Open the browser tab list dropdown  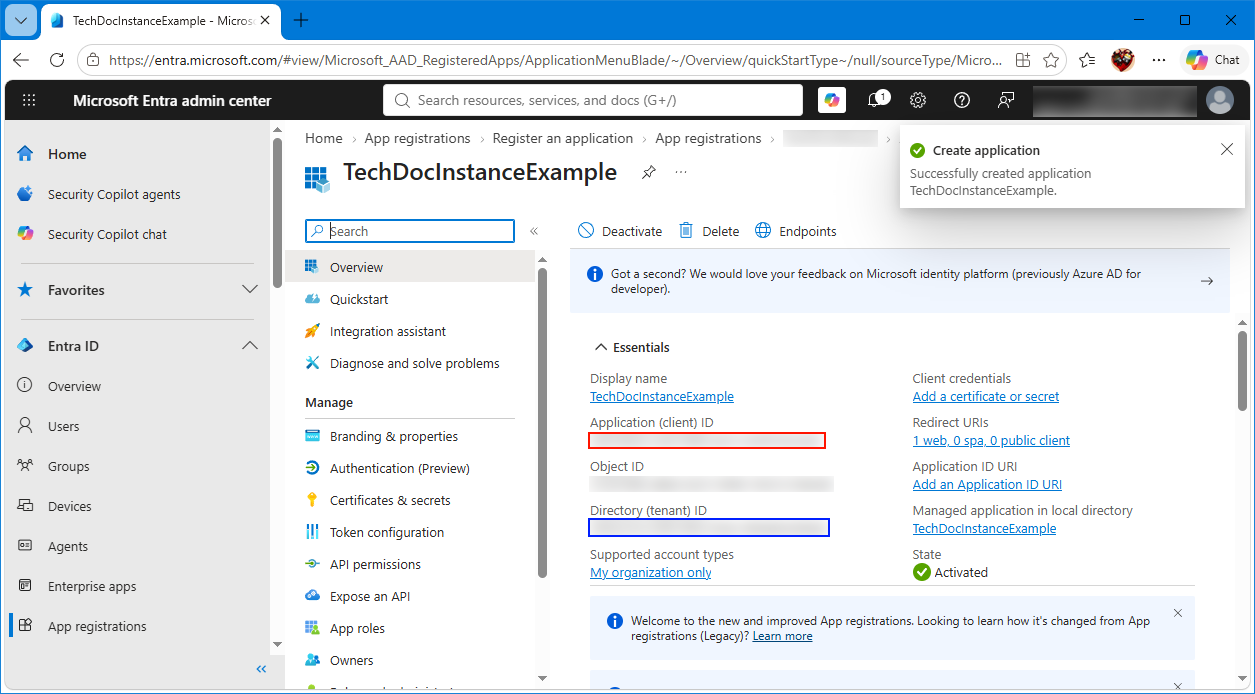[22, 20]
